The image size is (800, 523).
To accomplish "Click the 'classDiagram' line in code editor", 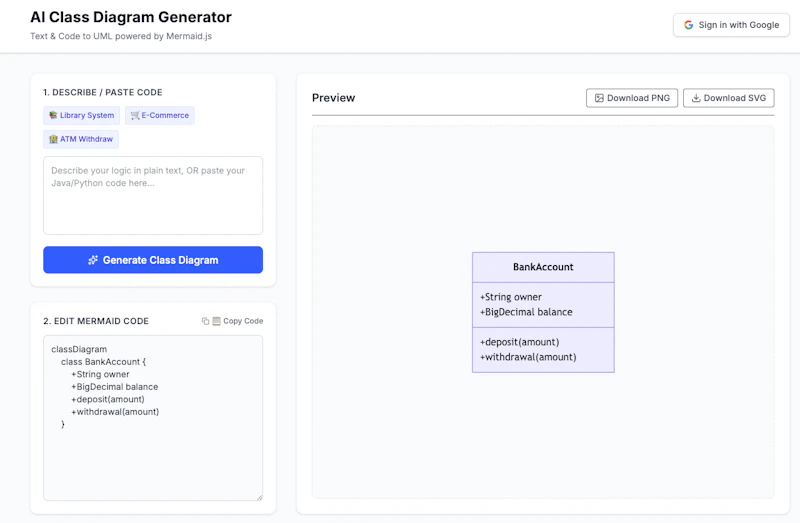I will click(x=79, y=349).
